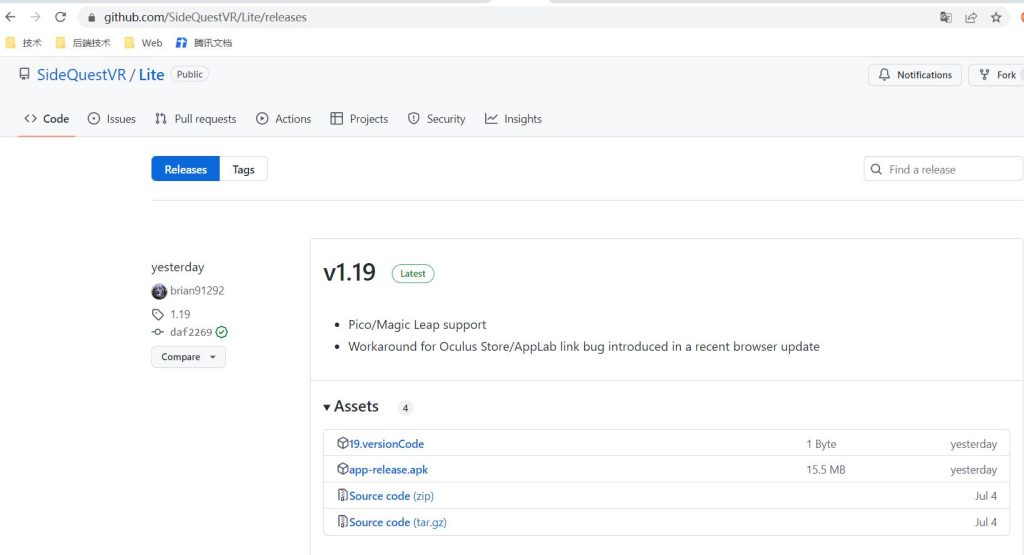The height and width of the screenshot is (555, 1024).
Task: Open the Compare dropdown
Action: (x=189, y=357)
